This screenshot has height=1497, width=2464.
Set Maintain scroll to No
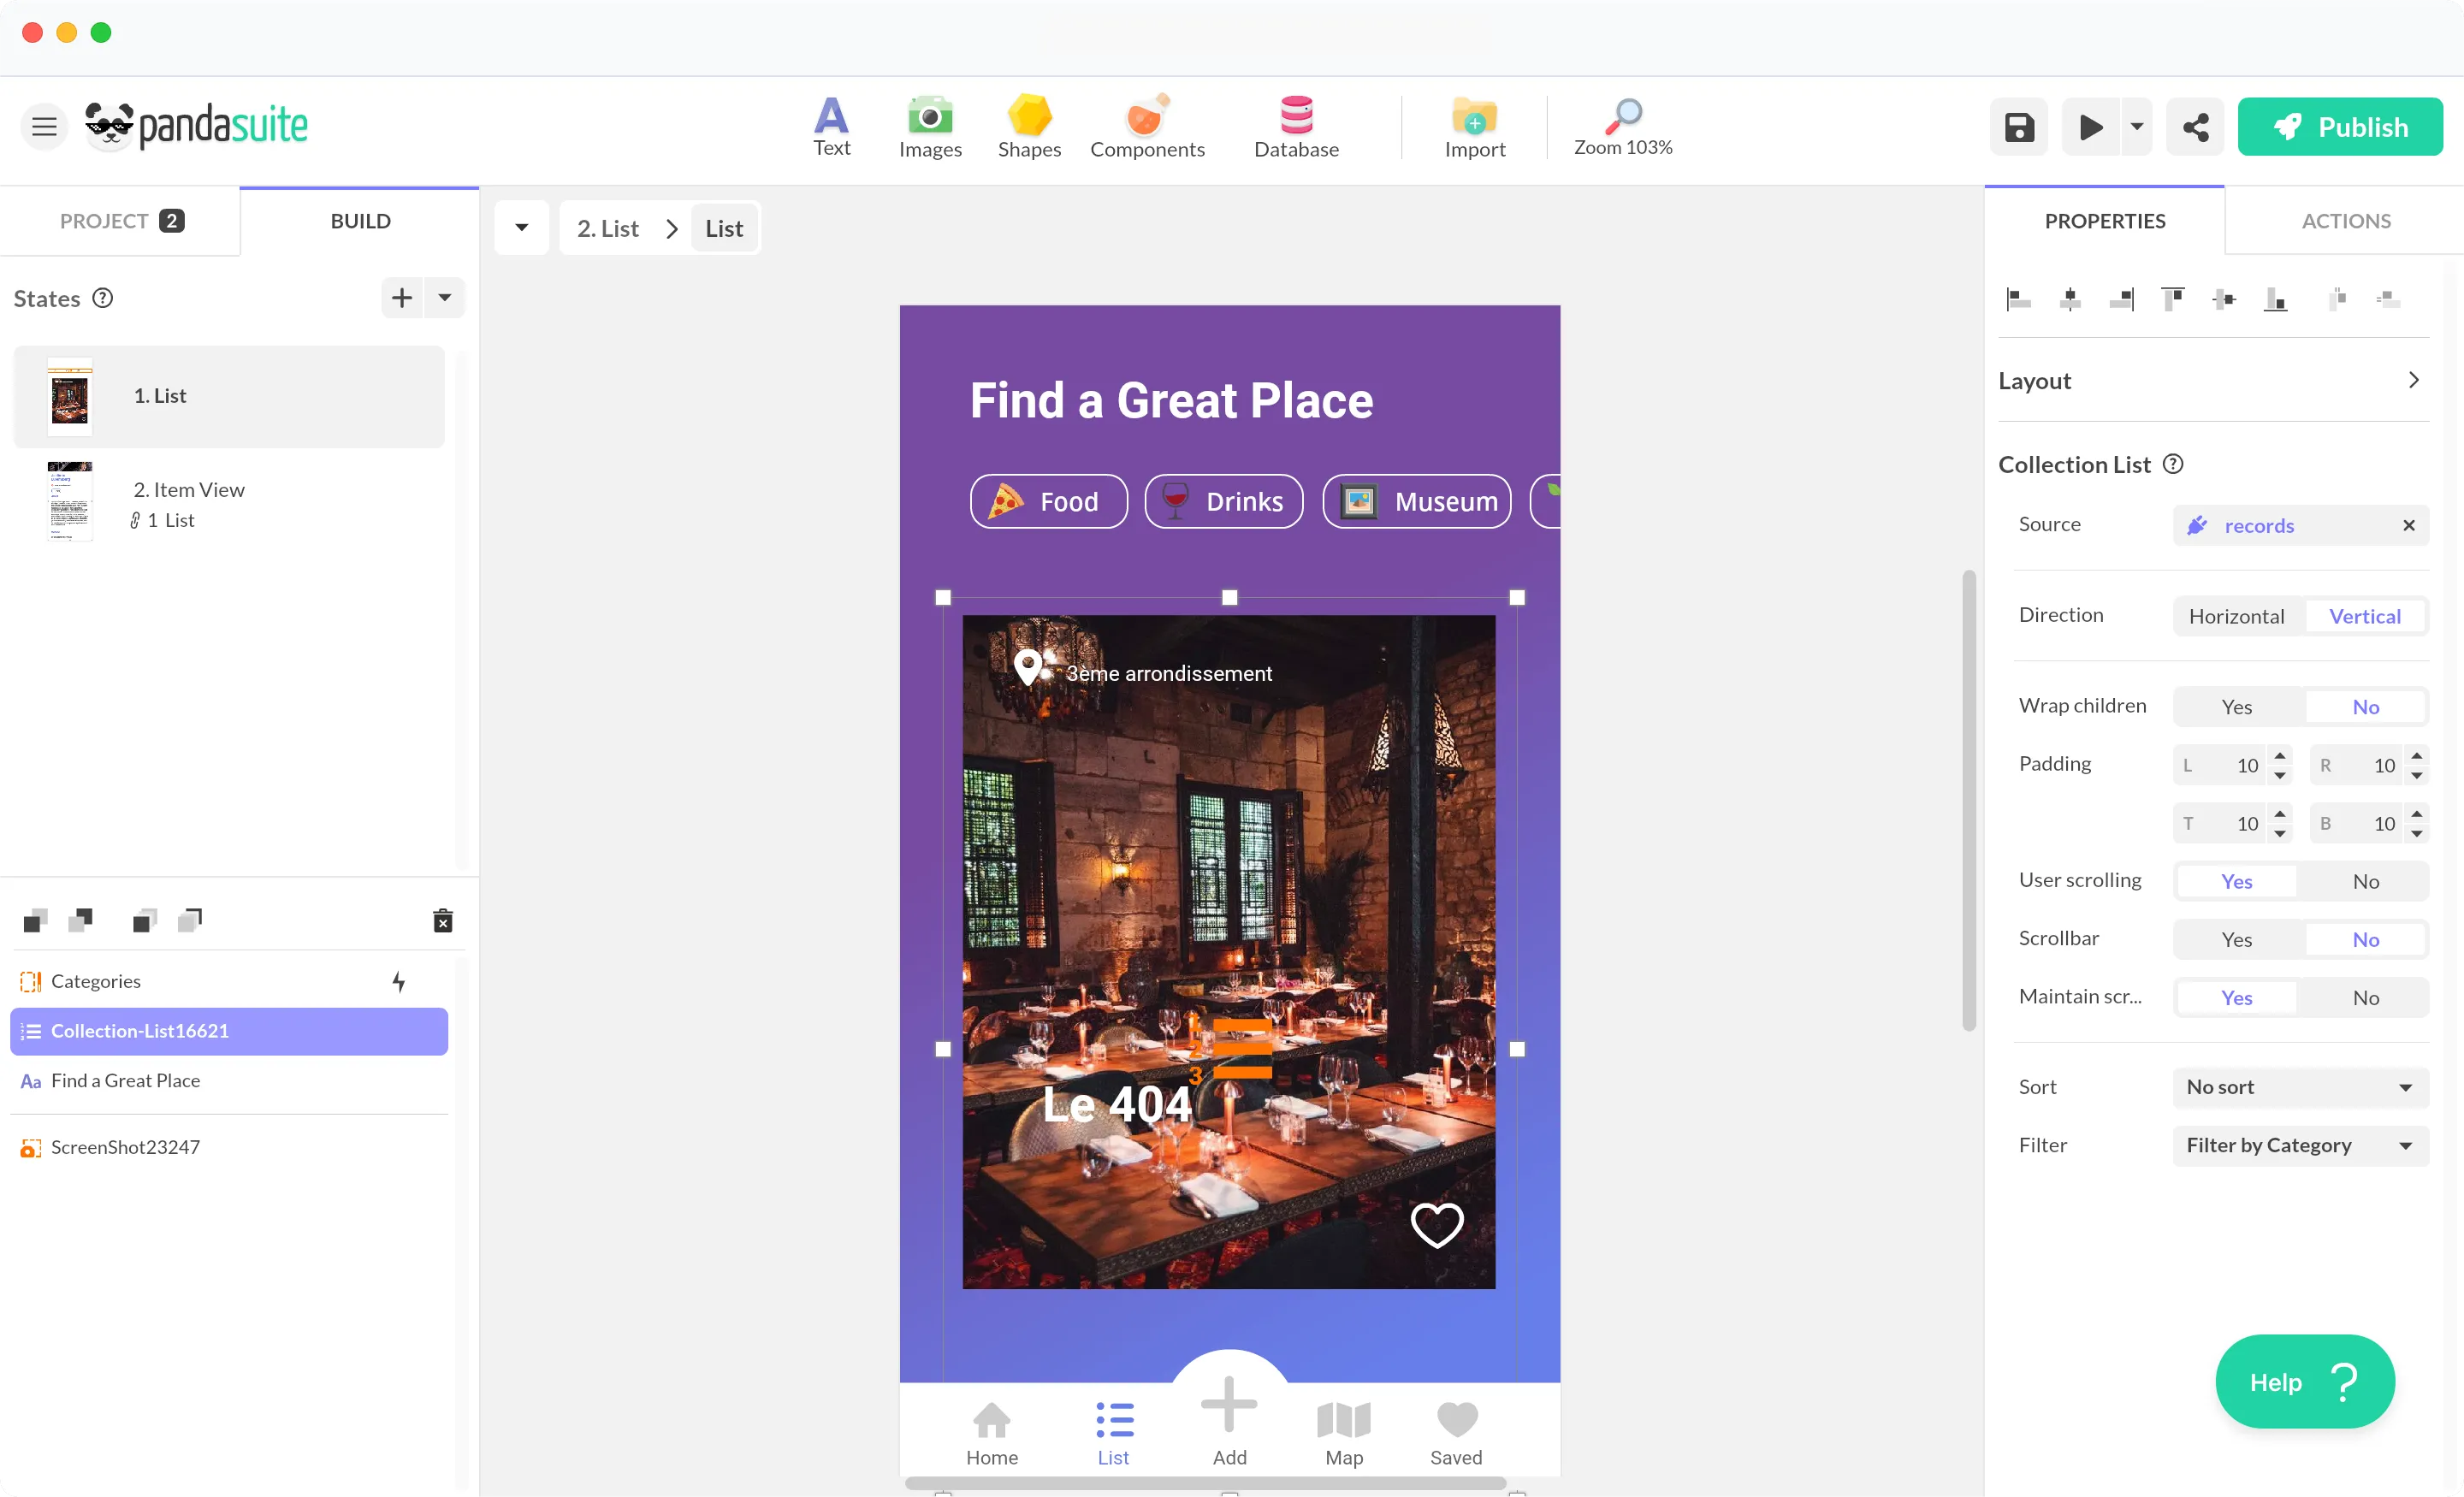coord(2364,997)
